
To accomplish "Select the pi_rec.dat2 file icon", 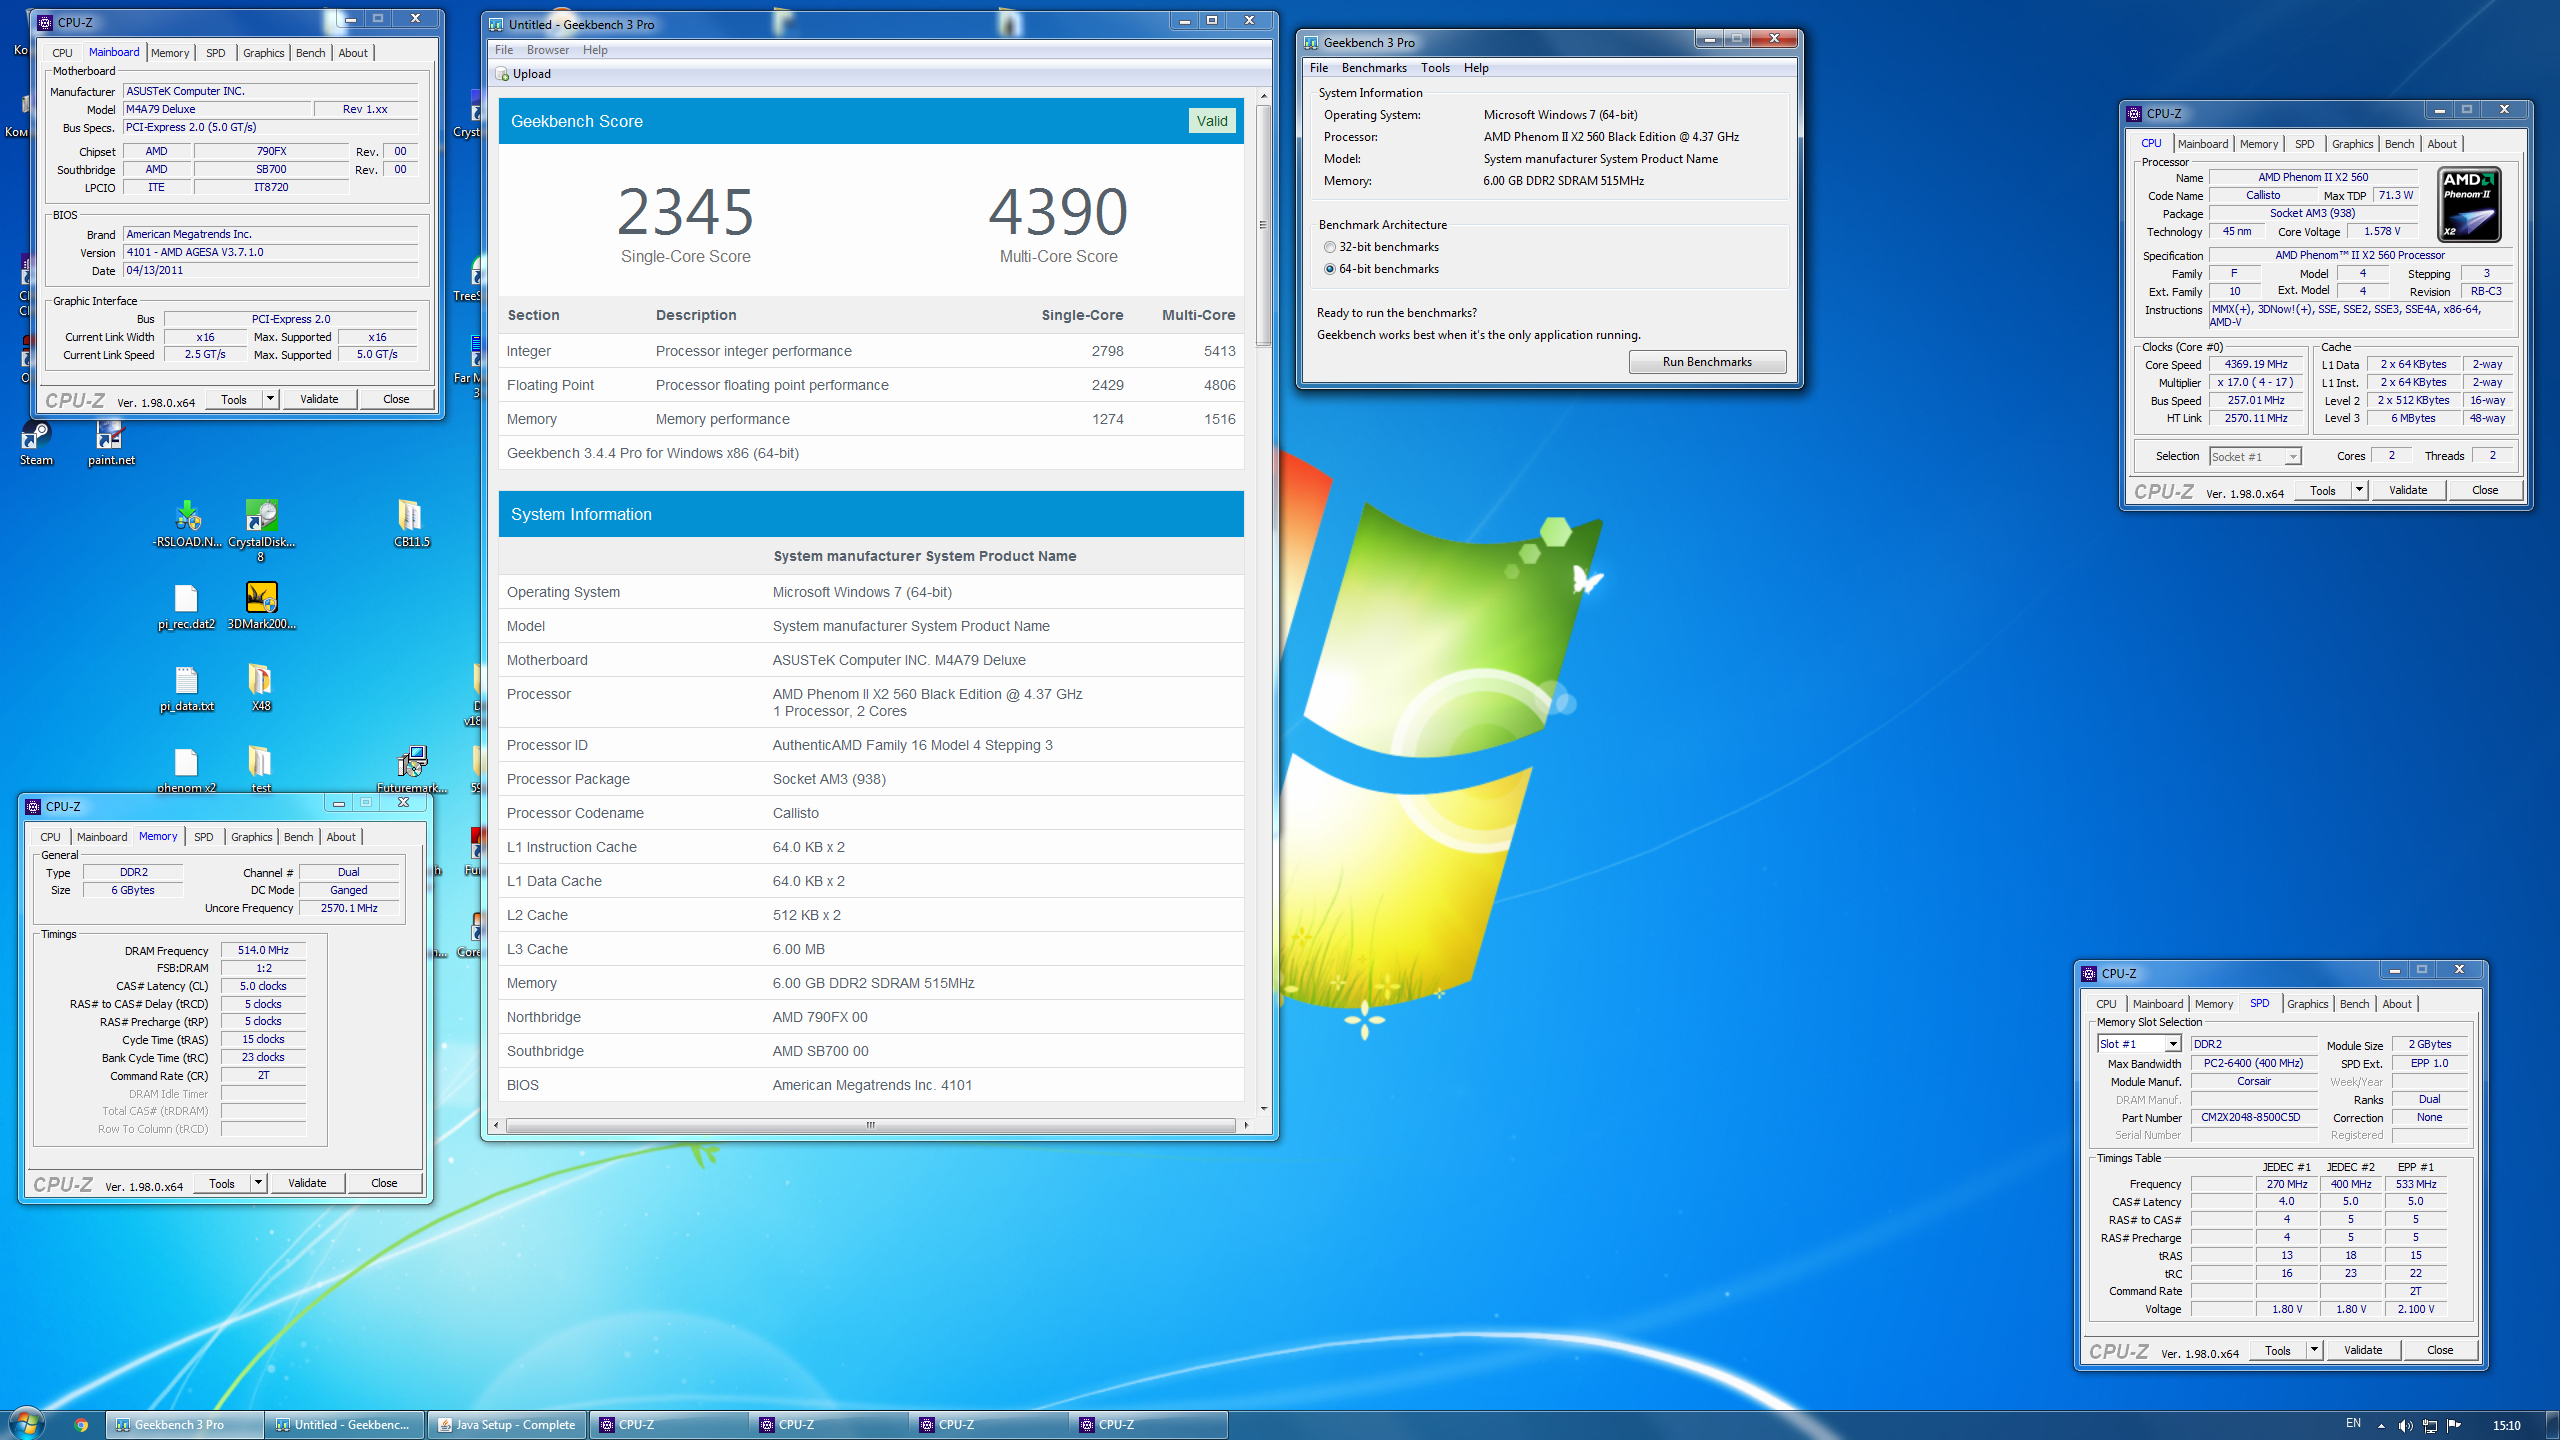I will coord(186,607).
